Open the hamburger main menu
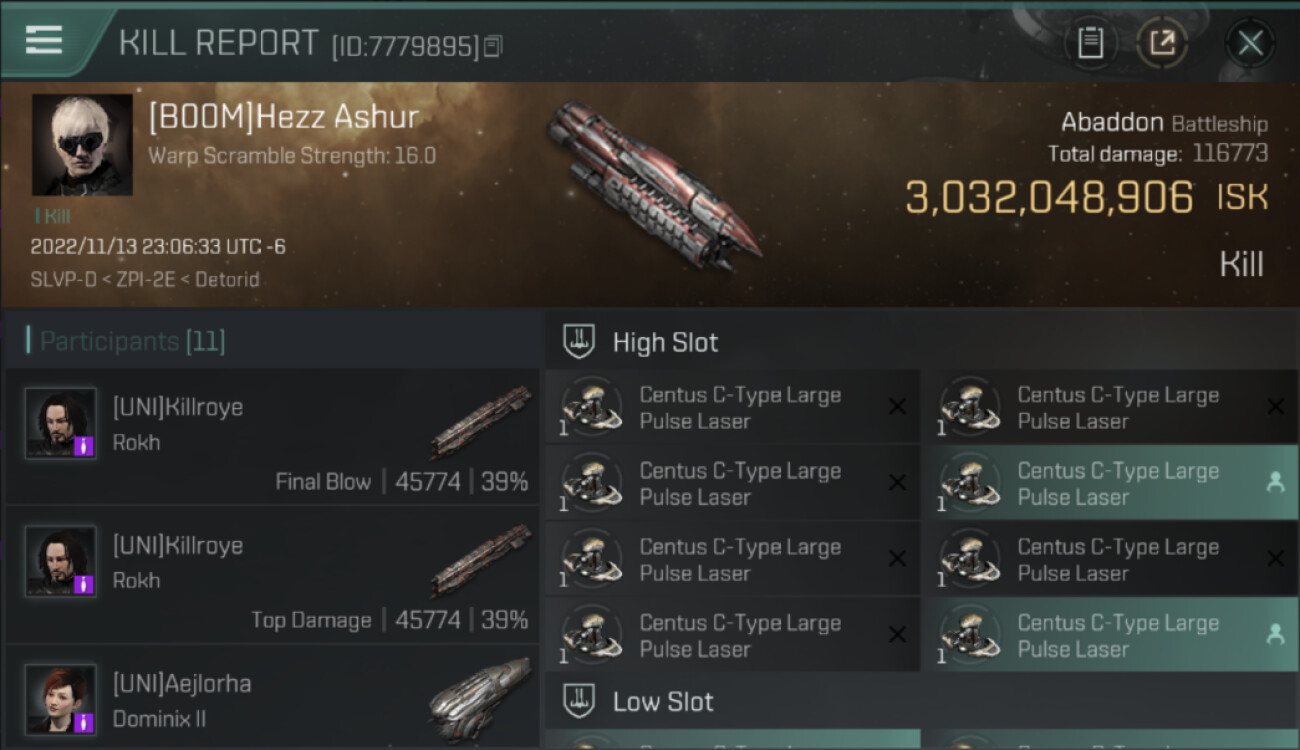 44,40
